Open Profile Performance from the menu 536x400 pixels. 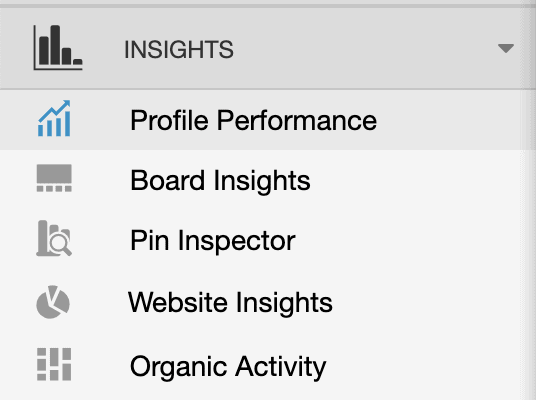(x=253, y=120)
